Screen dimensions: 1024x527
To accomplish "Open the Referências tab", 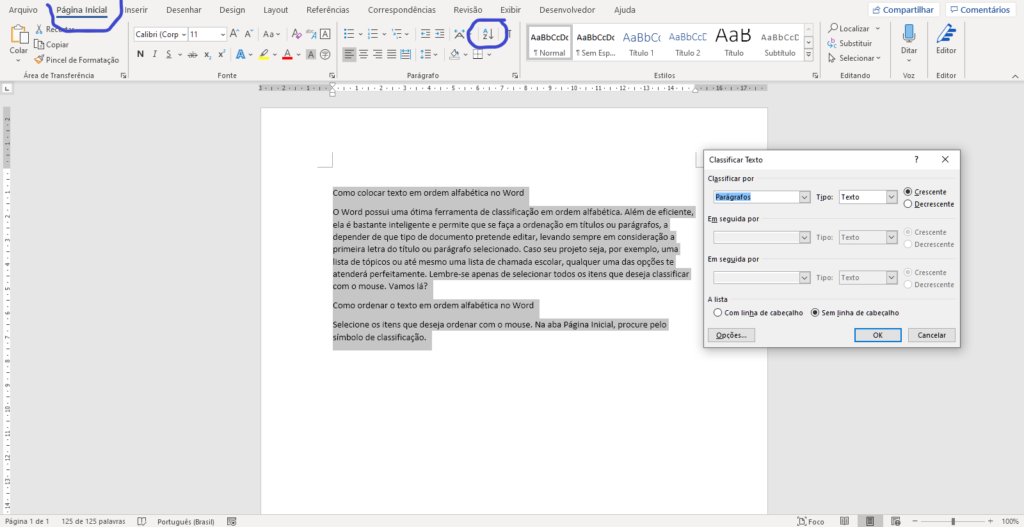I will 328,10.
